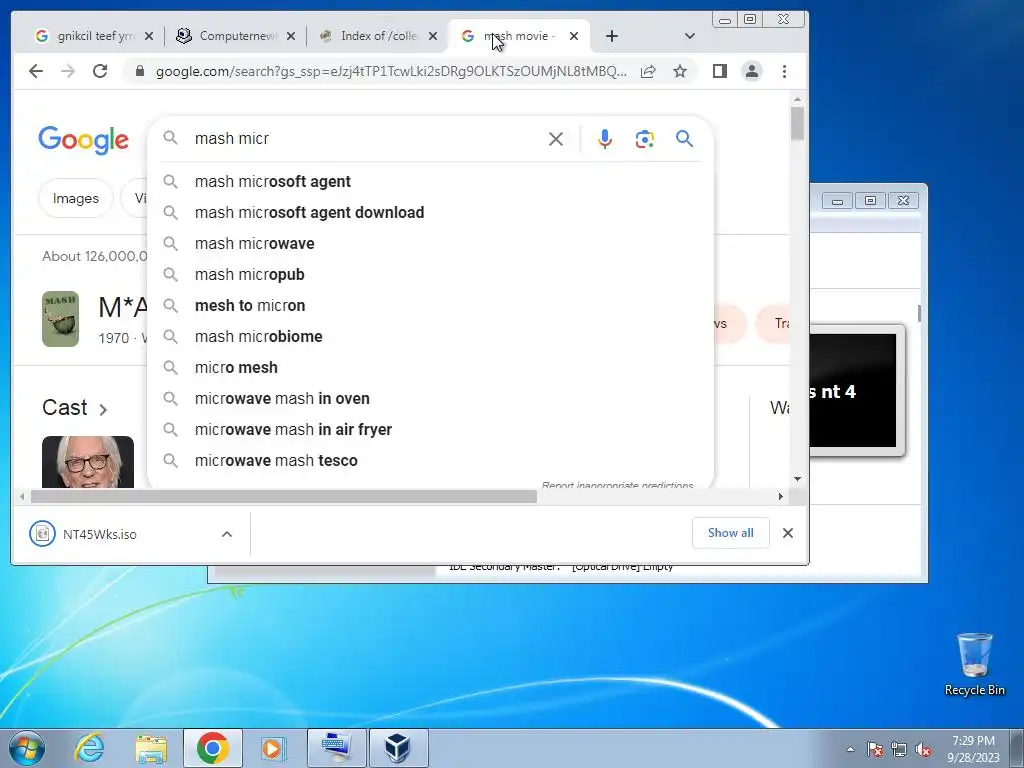This screenshot has height=768, width=1024.
Task: View site information via the padlock icon
Action: coord(140,71)
